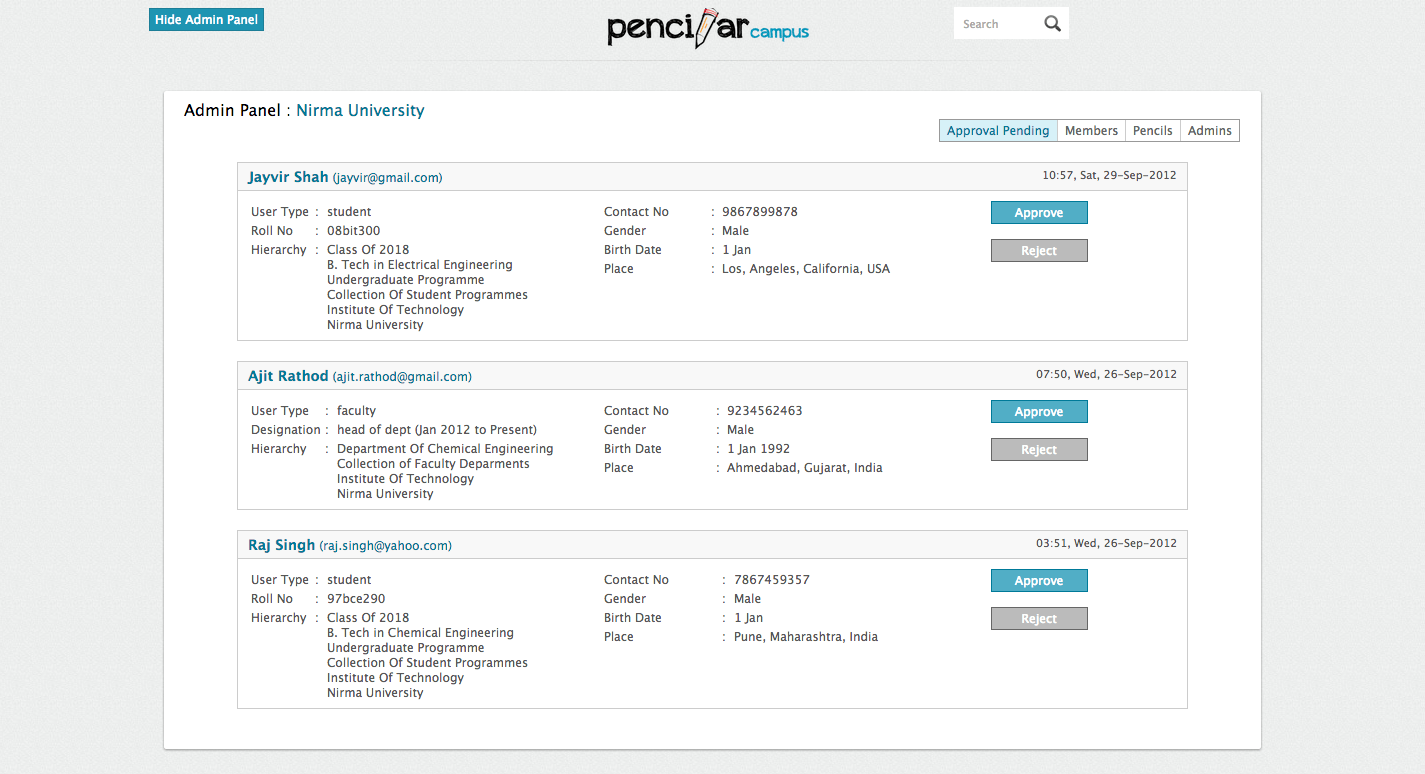Switch to the Admins tab
1425x774 pixels.
click(1209, 131)
